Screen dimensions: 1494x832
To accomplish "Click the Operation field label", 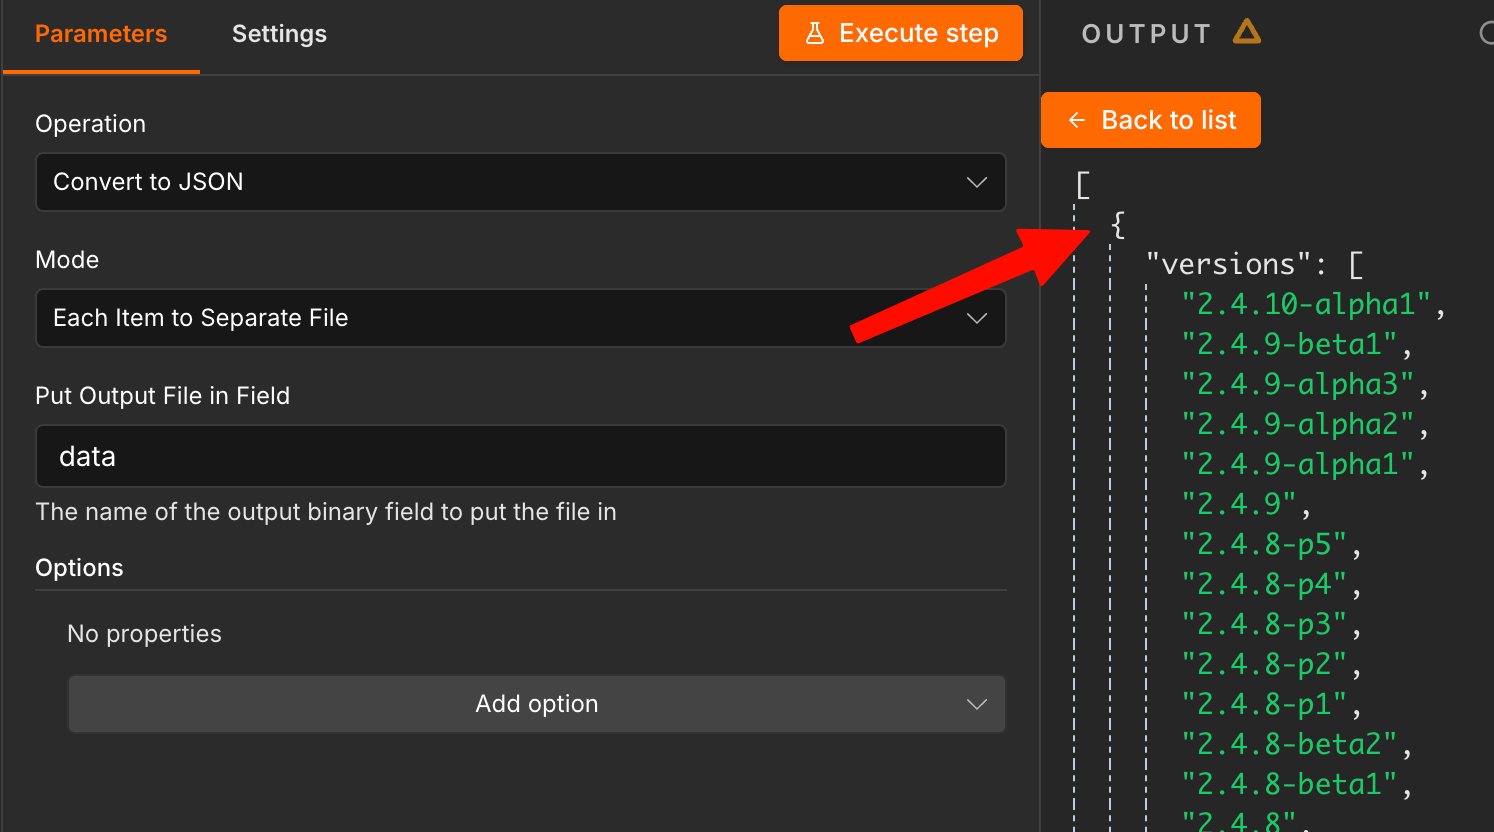I will click(x=90, y=124).
